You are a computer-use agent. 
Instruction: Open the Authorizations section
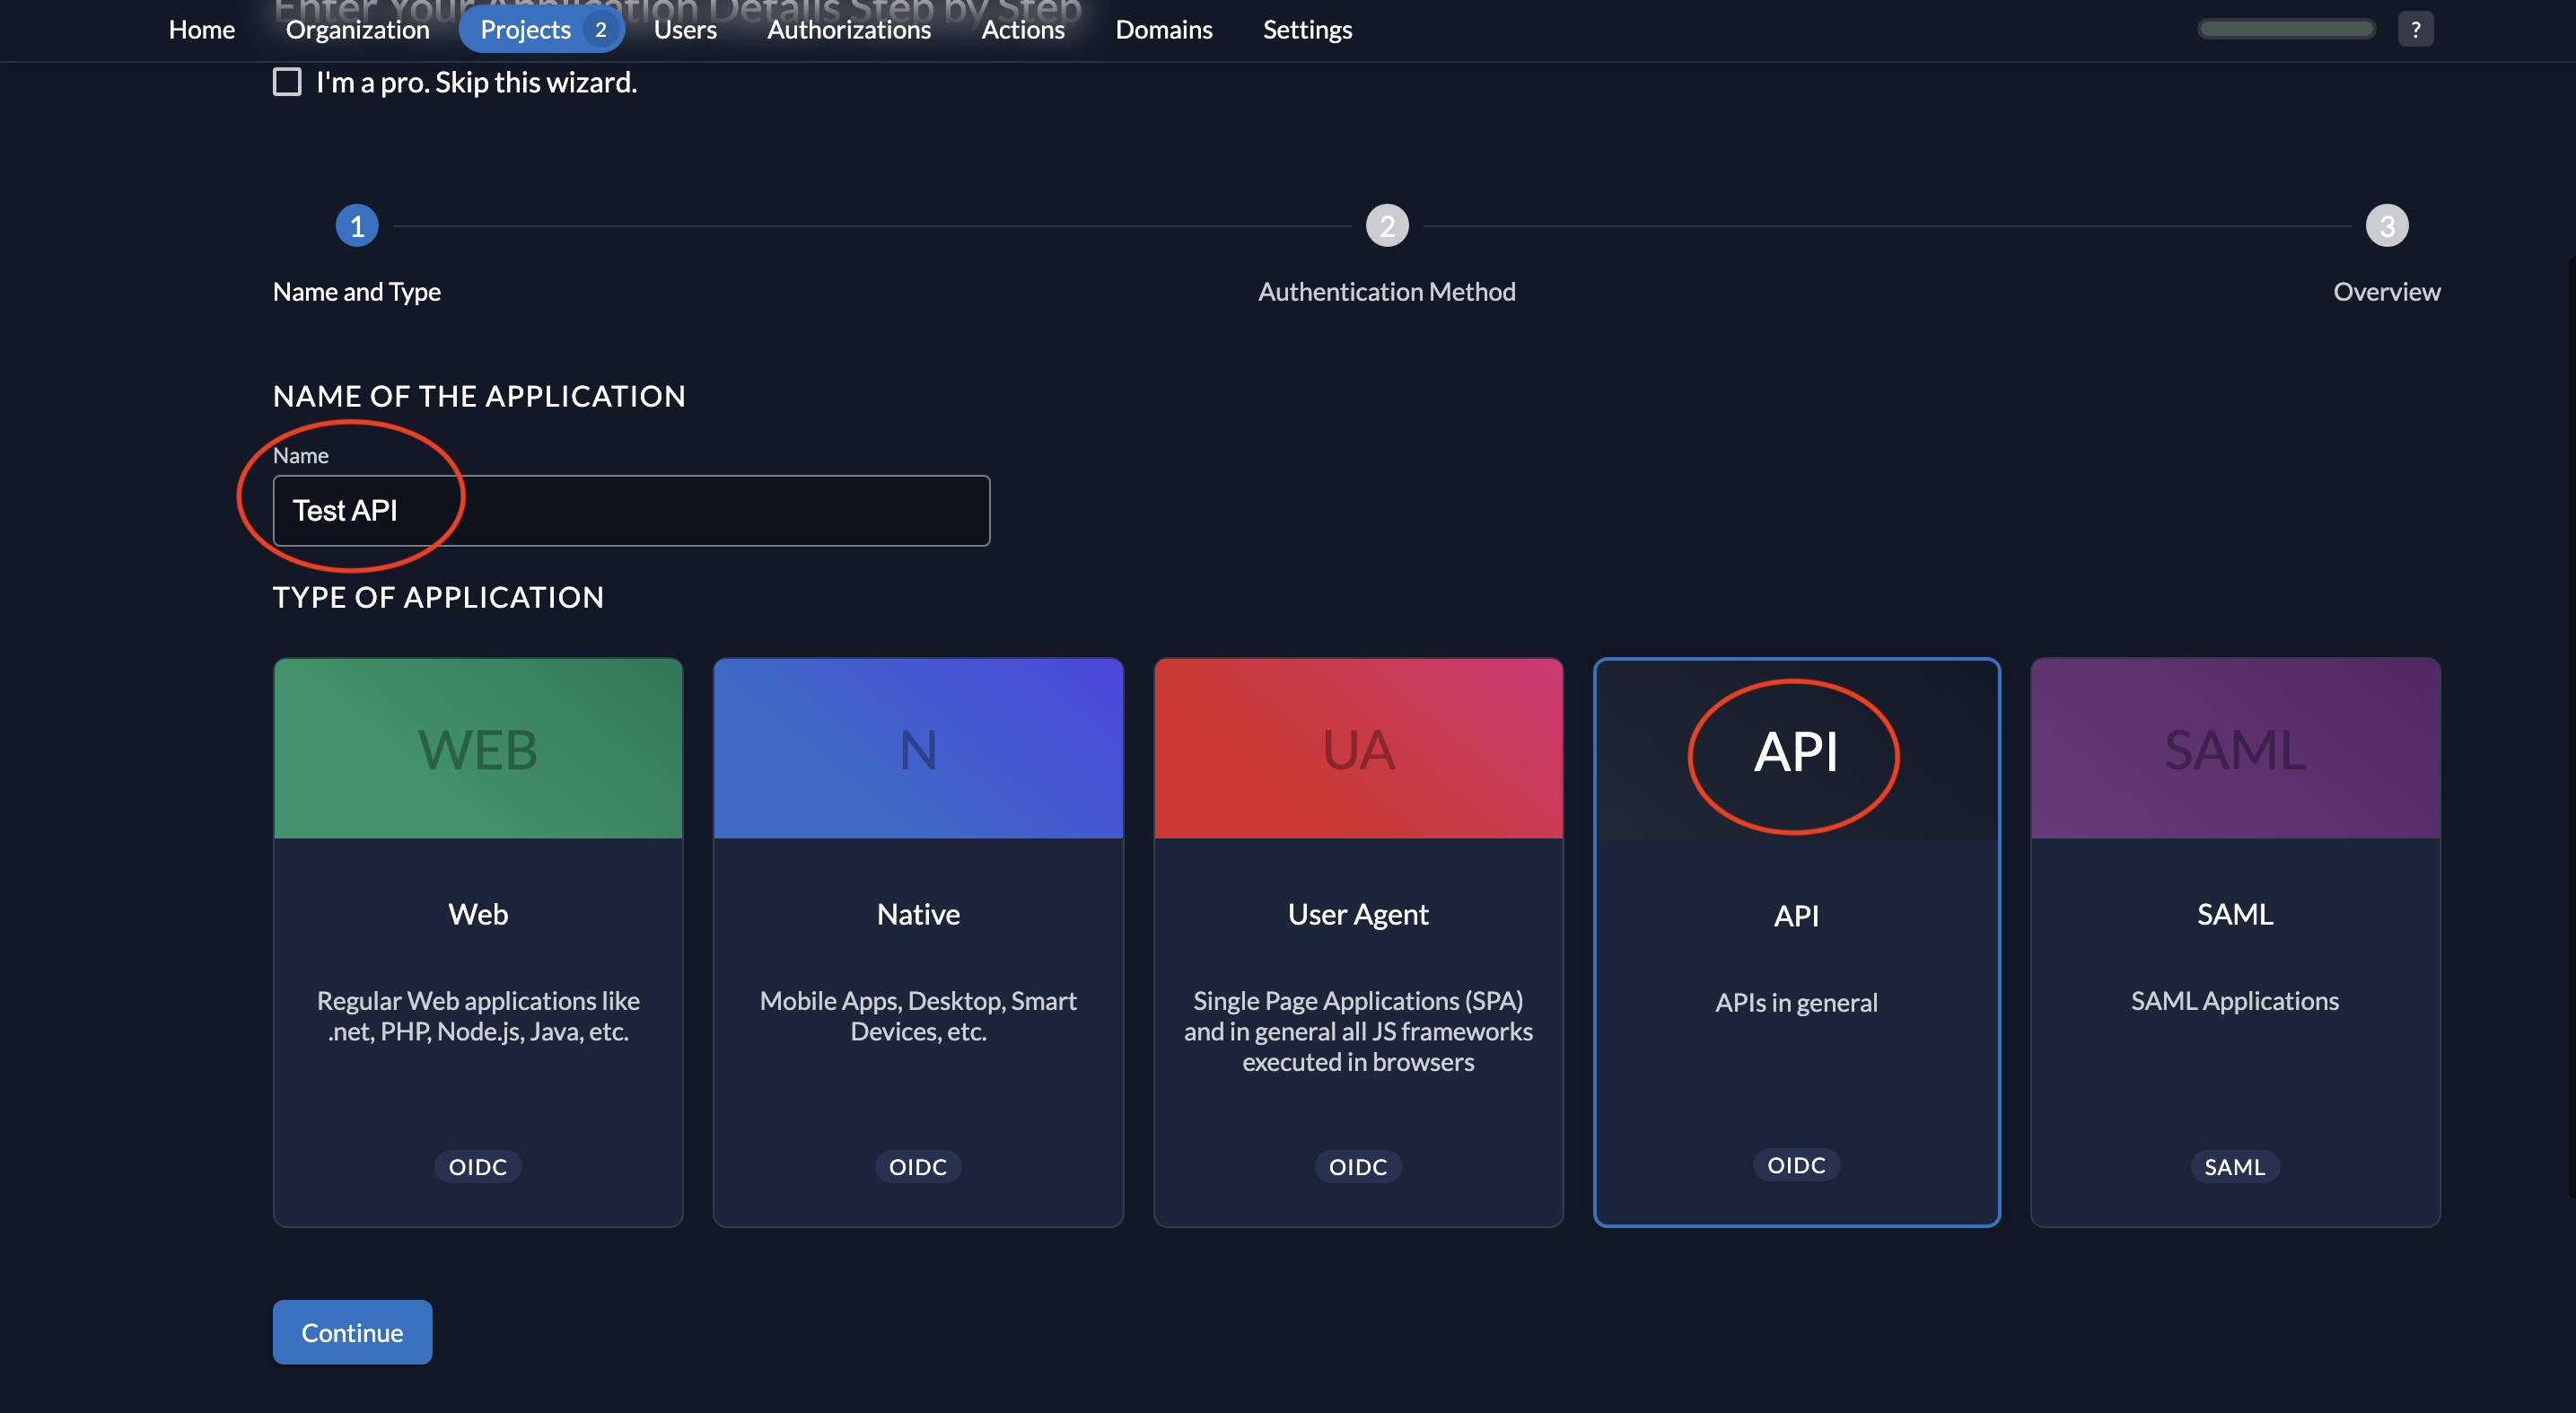[848, 29]
